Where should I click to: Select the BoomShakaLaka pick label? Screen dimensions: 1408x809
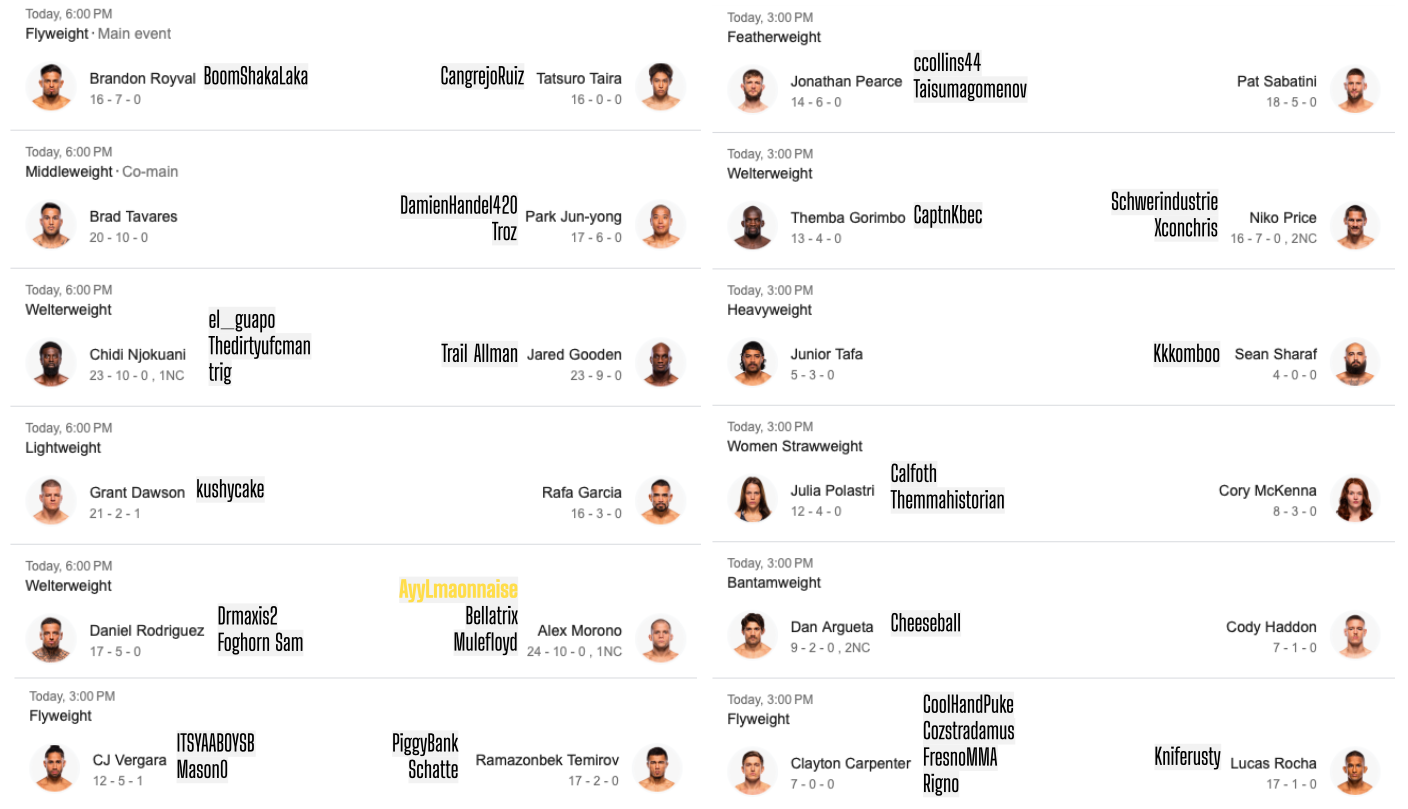coord(256,77)
